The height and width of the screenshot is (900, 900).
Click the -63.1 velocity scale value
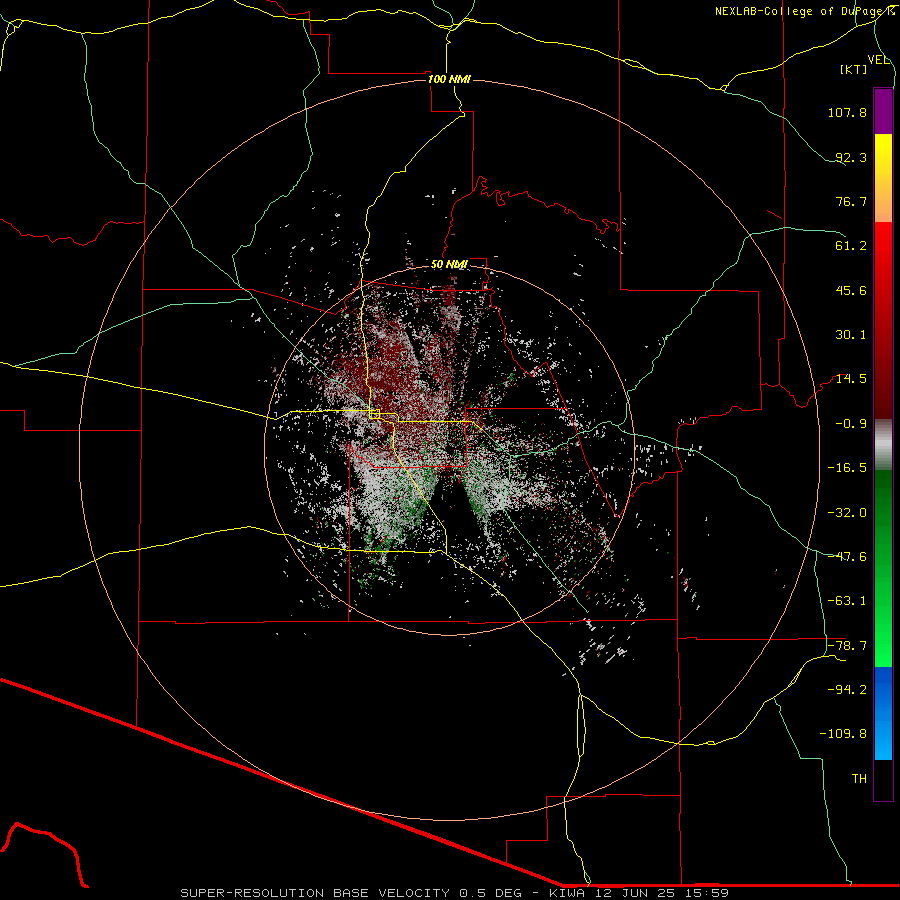coord(847,601)
